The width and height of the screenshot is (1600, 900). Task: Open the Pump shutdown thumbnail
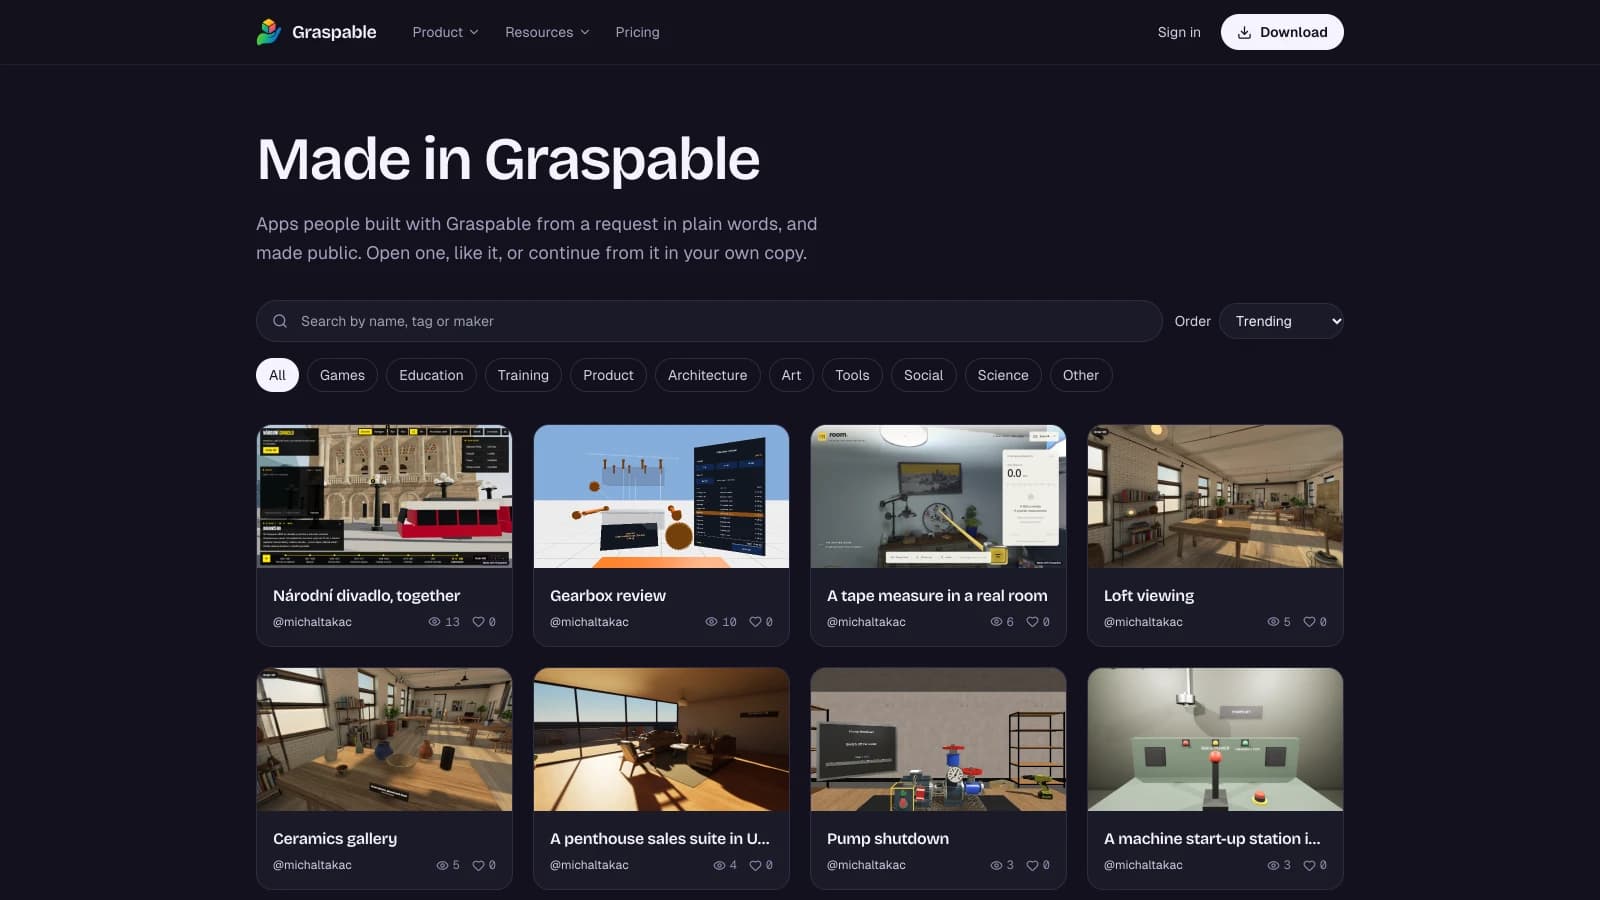(938, 739)
